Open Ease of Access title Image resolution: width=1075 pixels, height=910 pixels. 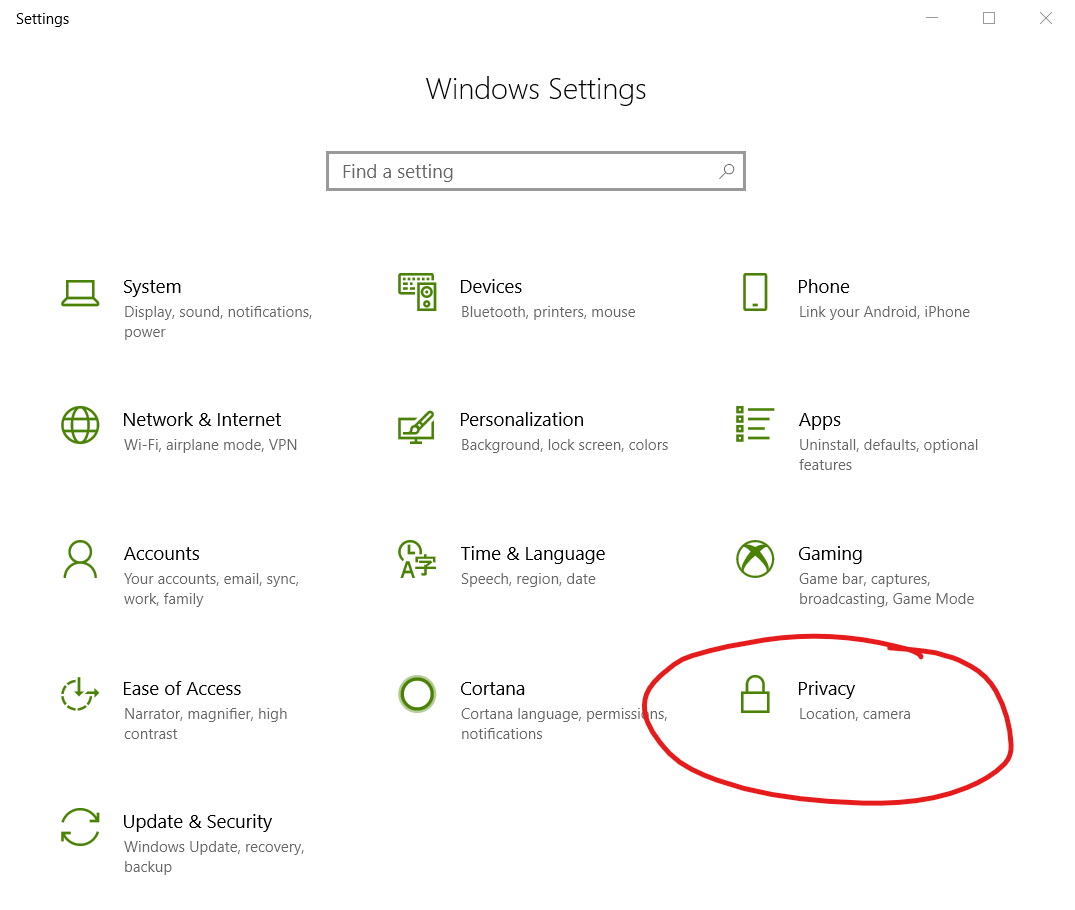tap(182, 689)
